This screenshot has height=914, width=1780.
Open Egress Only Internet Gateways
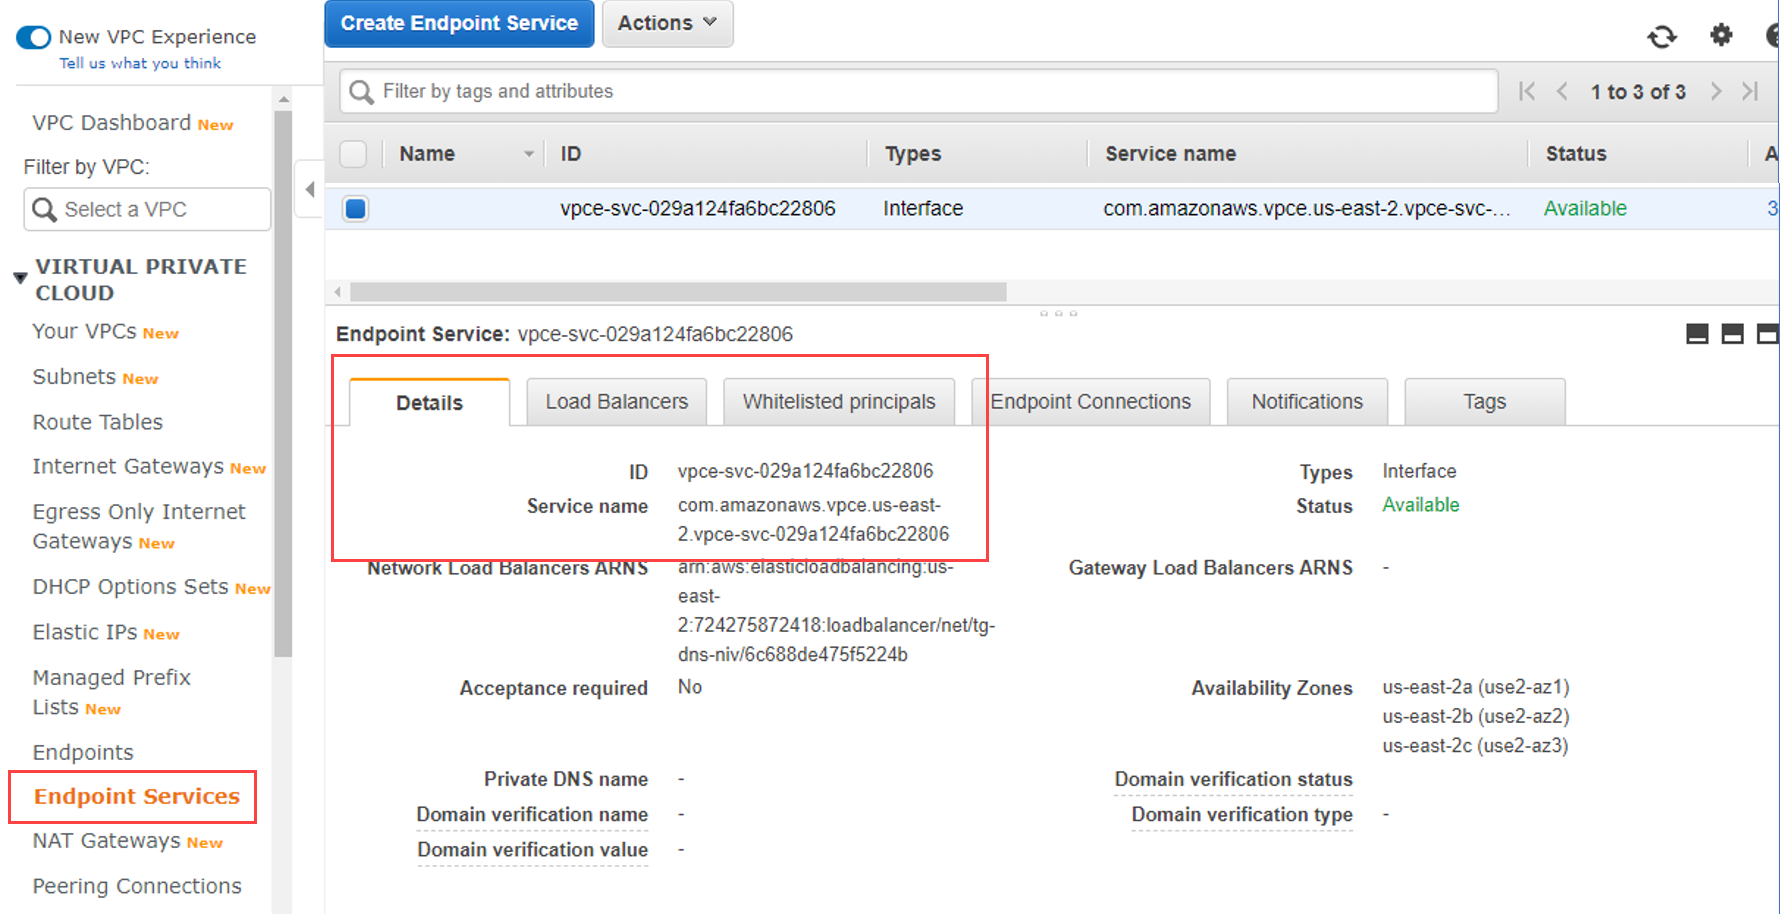pos(138,526)
